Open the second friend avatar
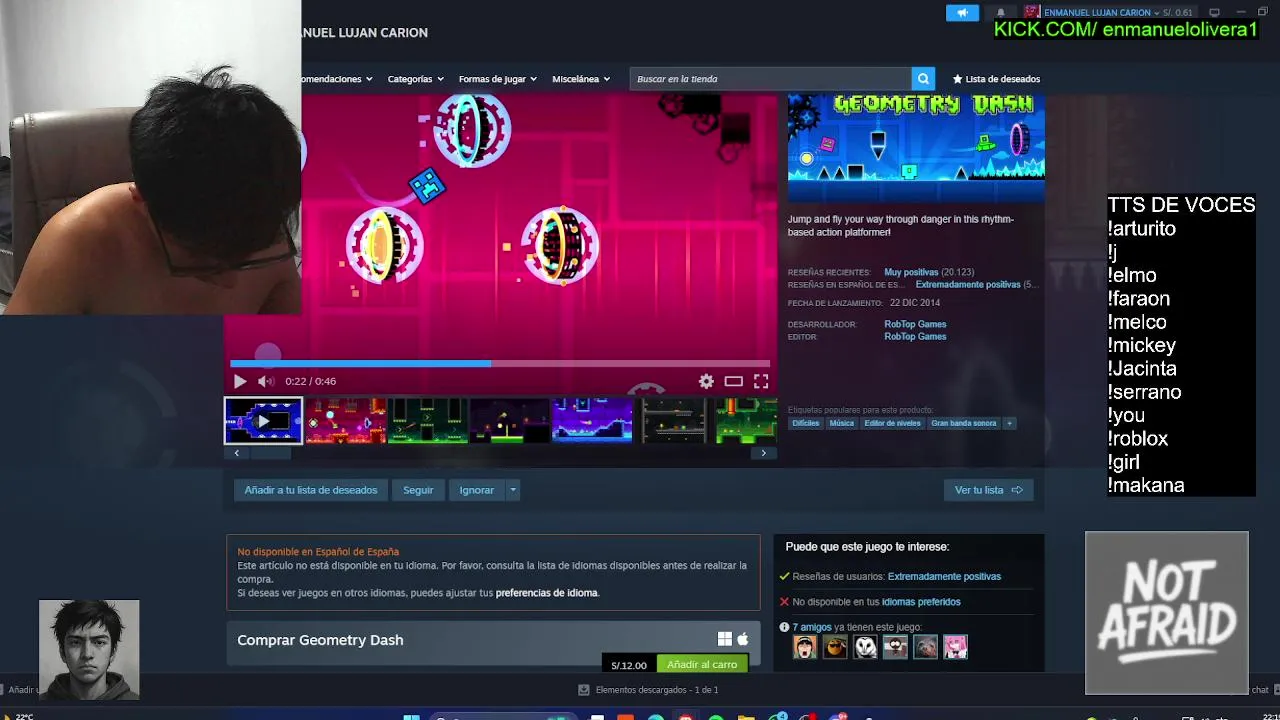The width and height of the screenshot is (1280, 720). tap(835, 647)
